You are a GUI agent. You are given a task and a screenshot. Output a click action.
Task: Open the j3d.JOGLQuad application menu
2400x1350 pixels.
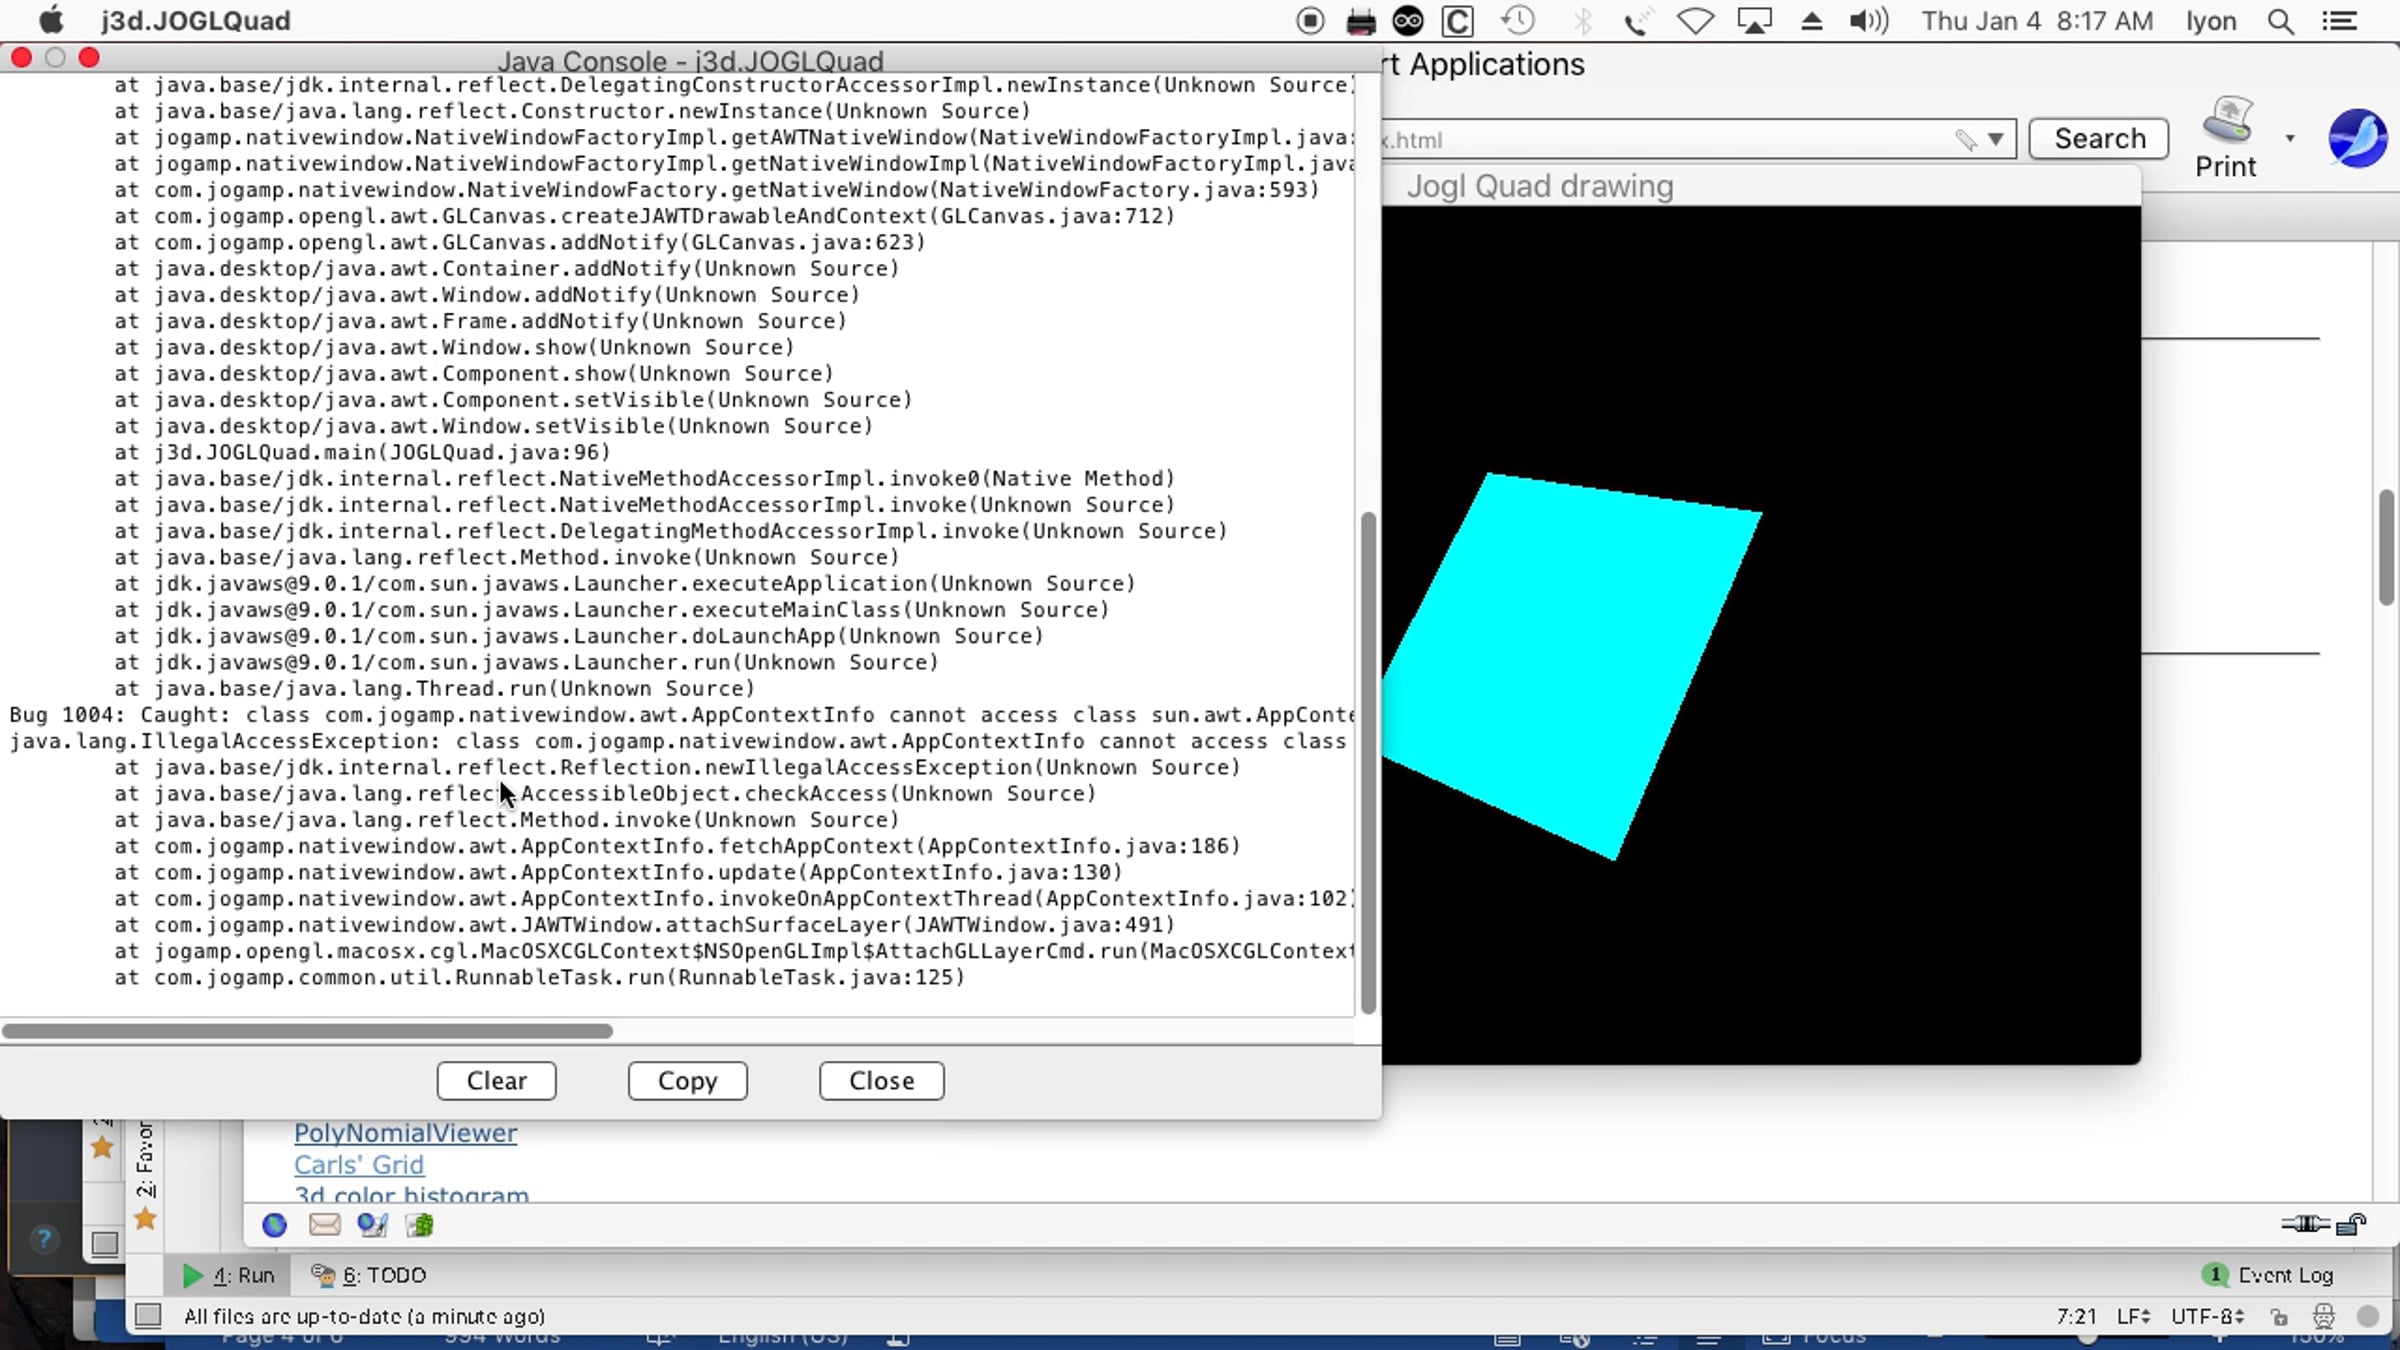[195, 20]
